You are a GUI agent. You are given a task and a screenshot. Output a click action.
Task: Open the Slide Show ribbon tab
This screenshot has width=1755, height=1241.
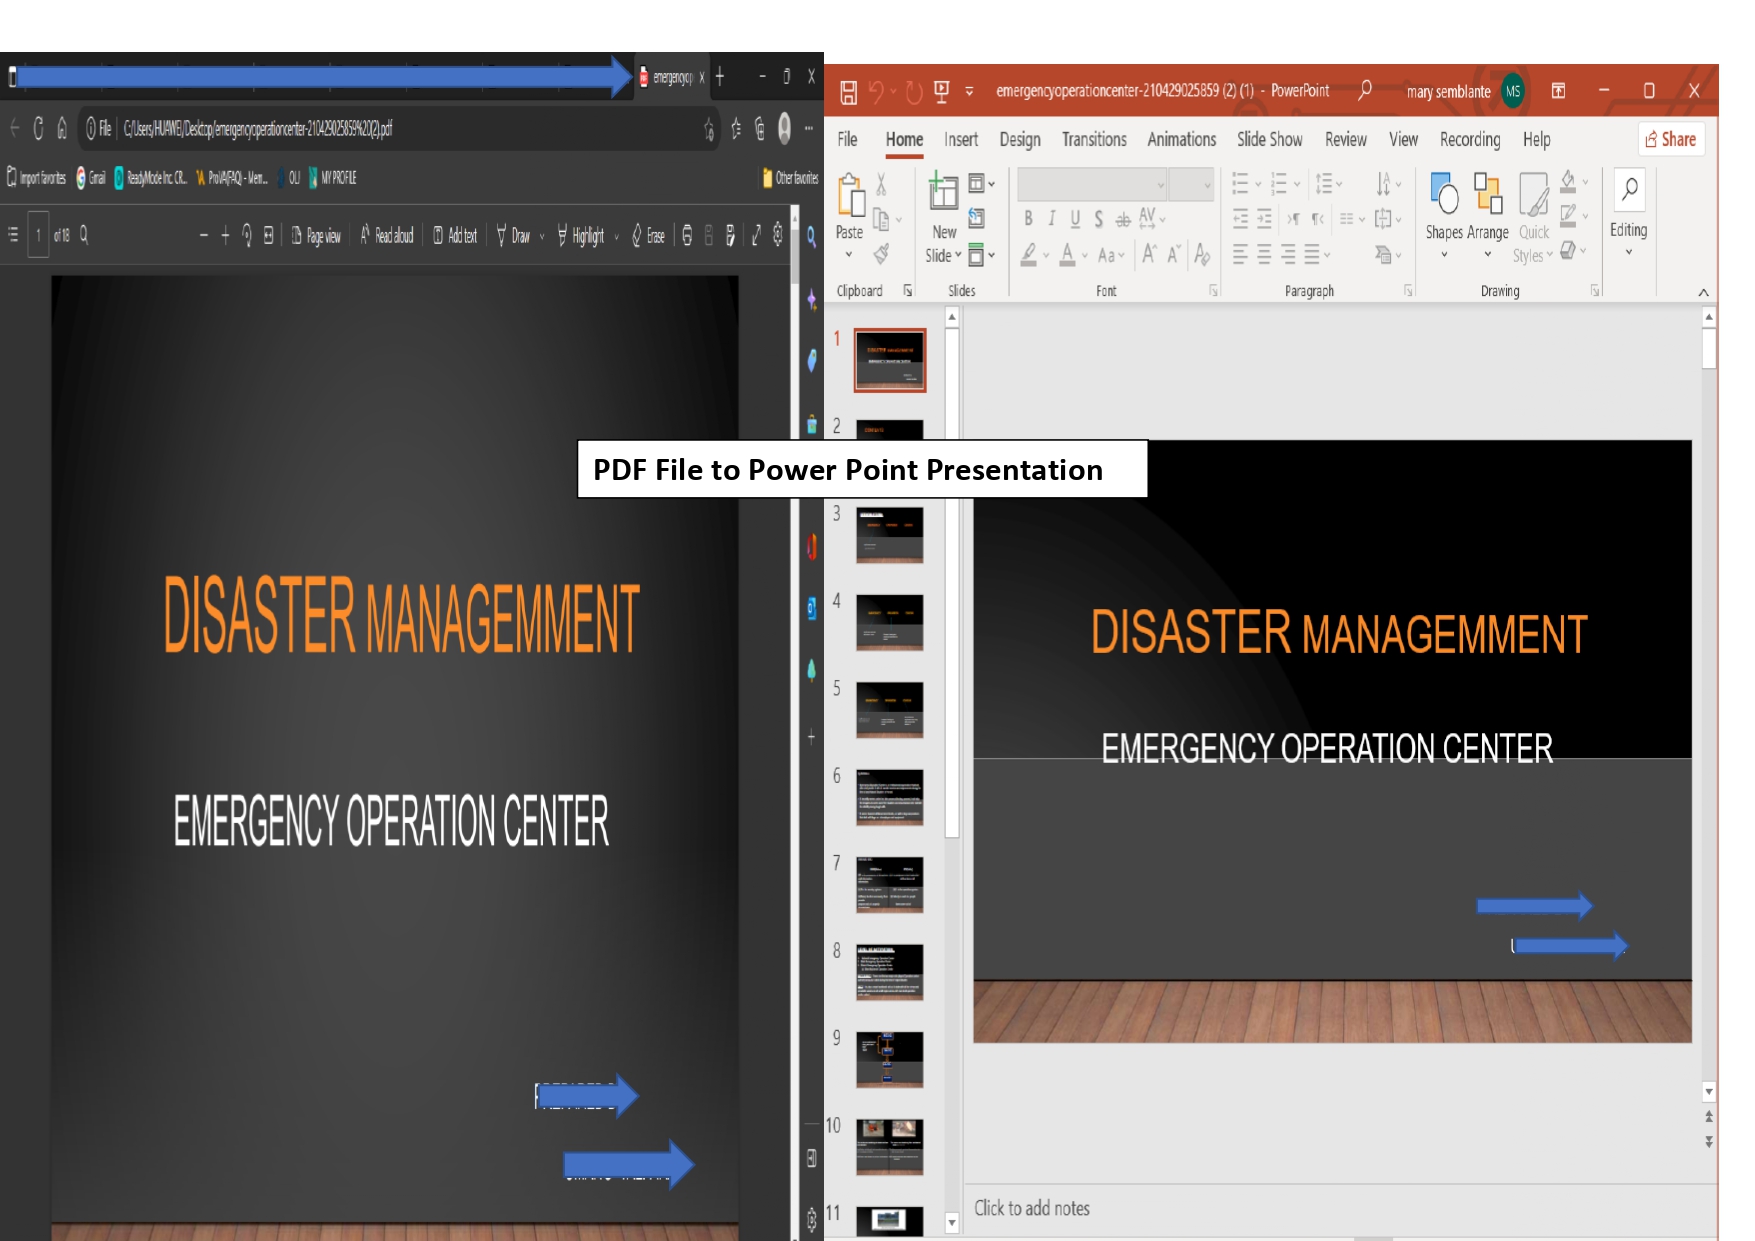pos(1269,140)
